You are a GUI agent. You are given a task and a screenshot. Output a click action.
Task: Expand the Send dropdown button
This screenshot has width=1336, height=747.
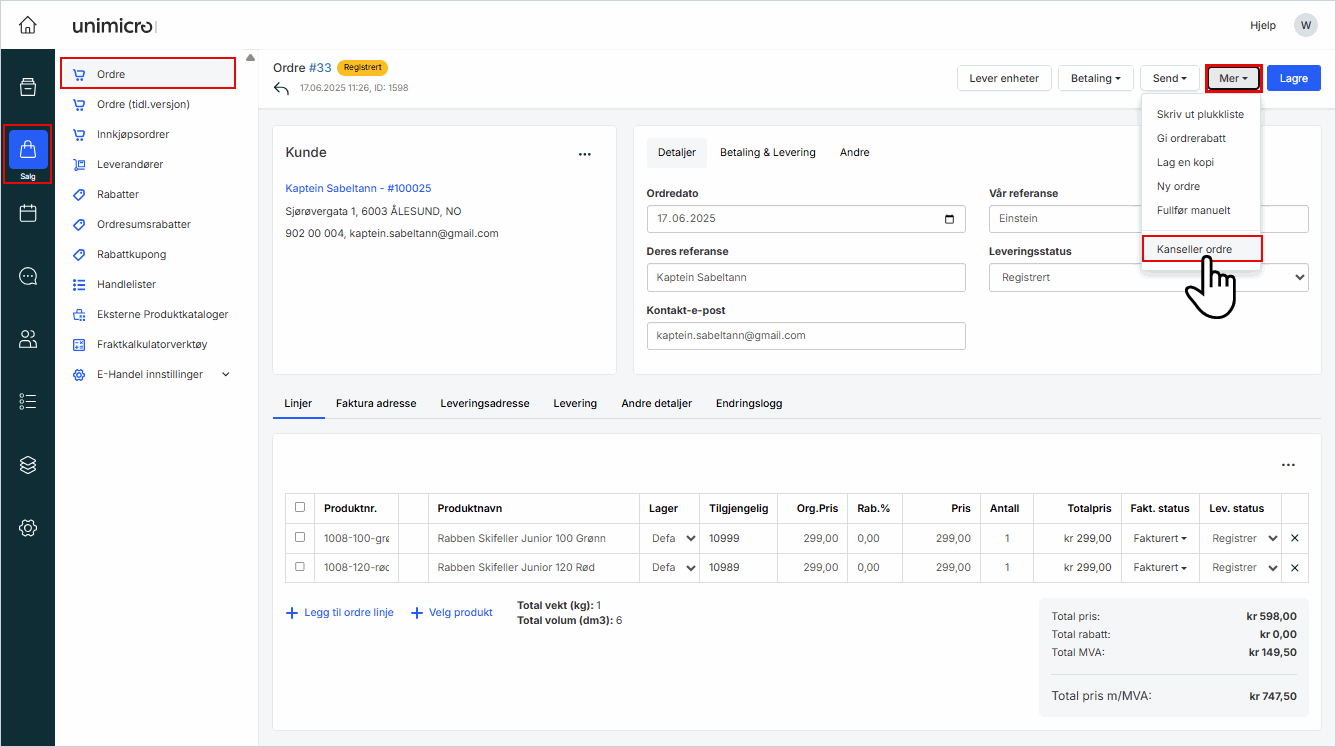tap(1169, 78)
